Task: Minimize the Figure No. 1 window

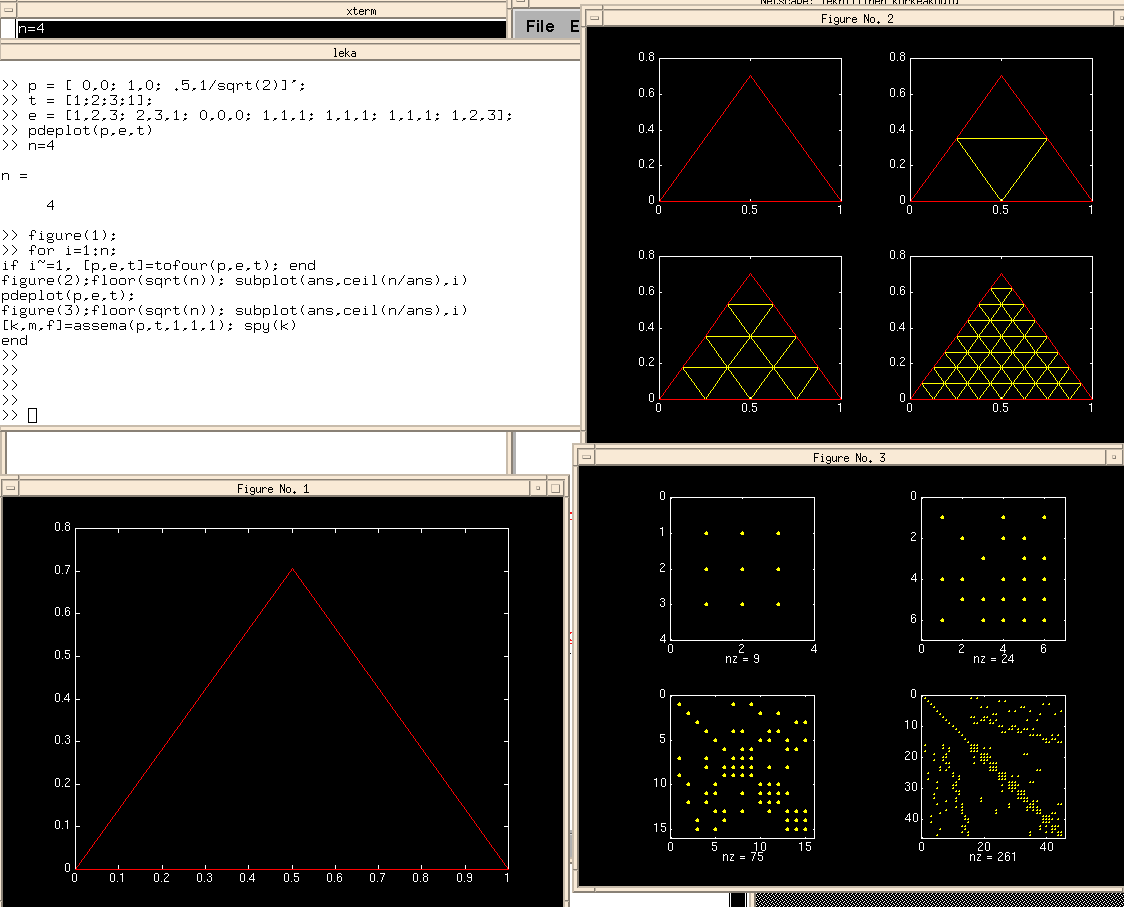Action: click(539, 488)
